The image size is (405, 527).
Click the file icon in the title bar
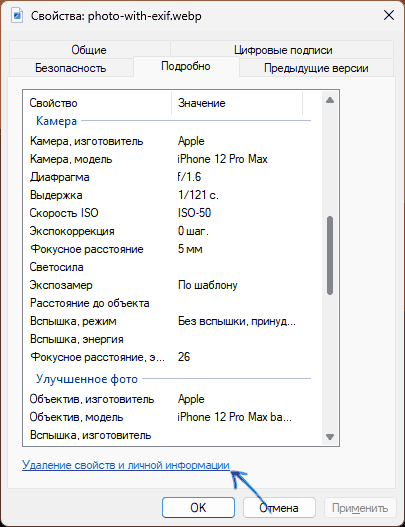tap(17, 16)
